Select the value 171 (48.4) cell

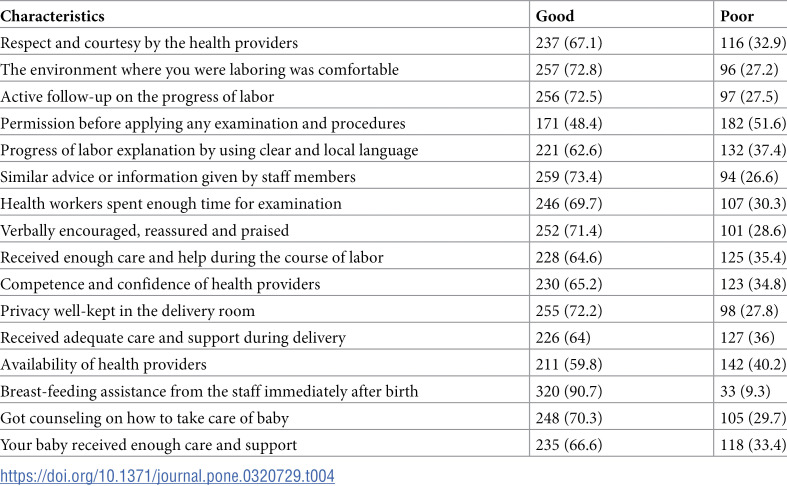pos(569,123)
